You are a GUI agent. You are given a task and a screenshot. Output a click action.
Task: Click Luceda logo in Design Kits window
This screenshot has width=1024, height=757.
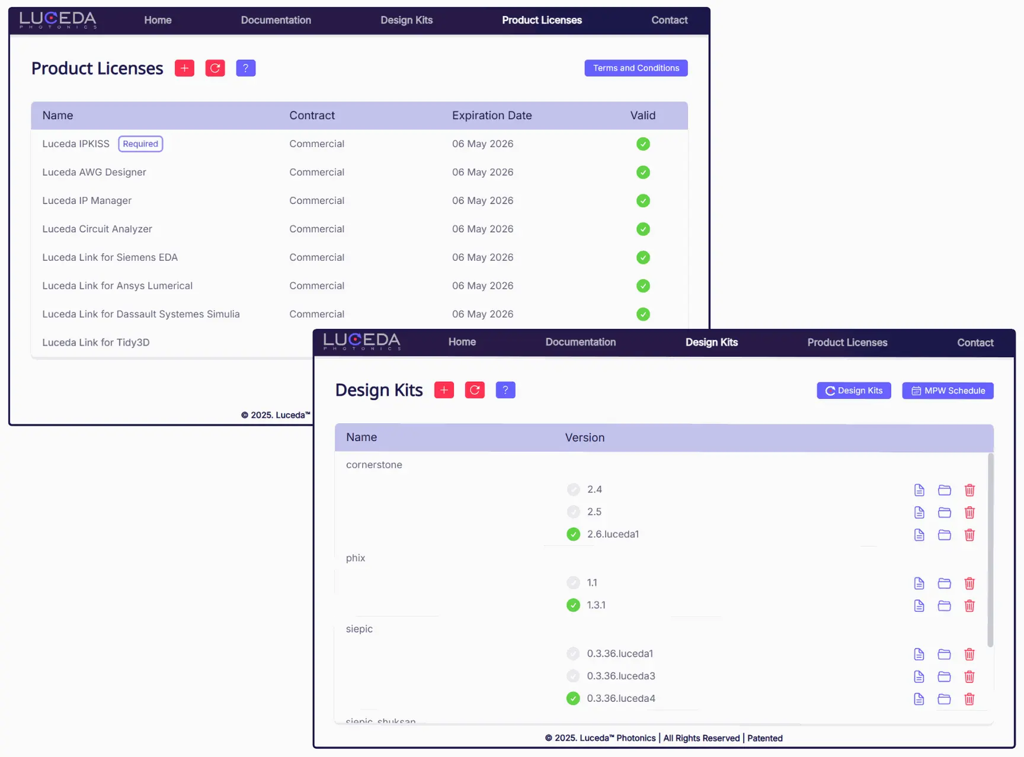coord(362,342)
